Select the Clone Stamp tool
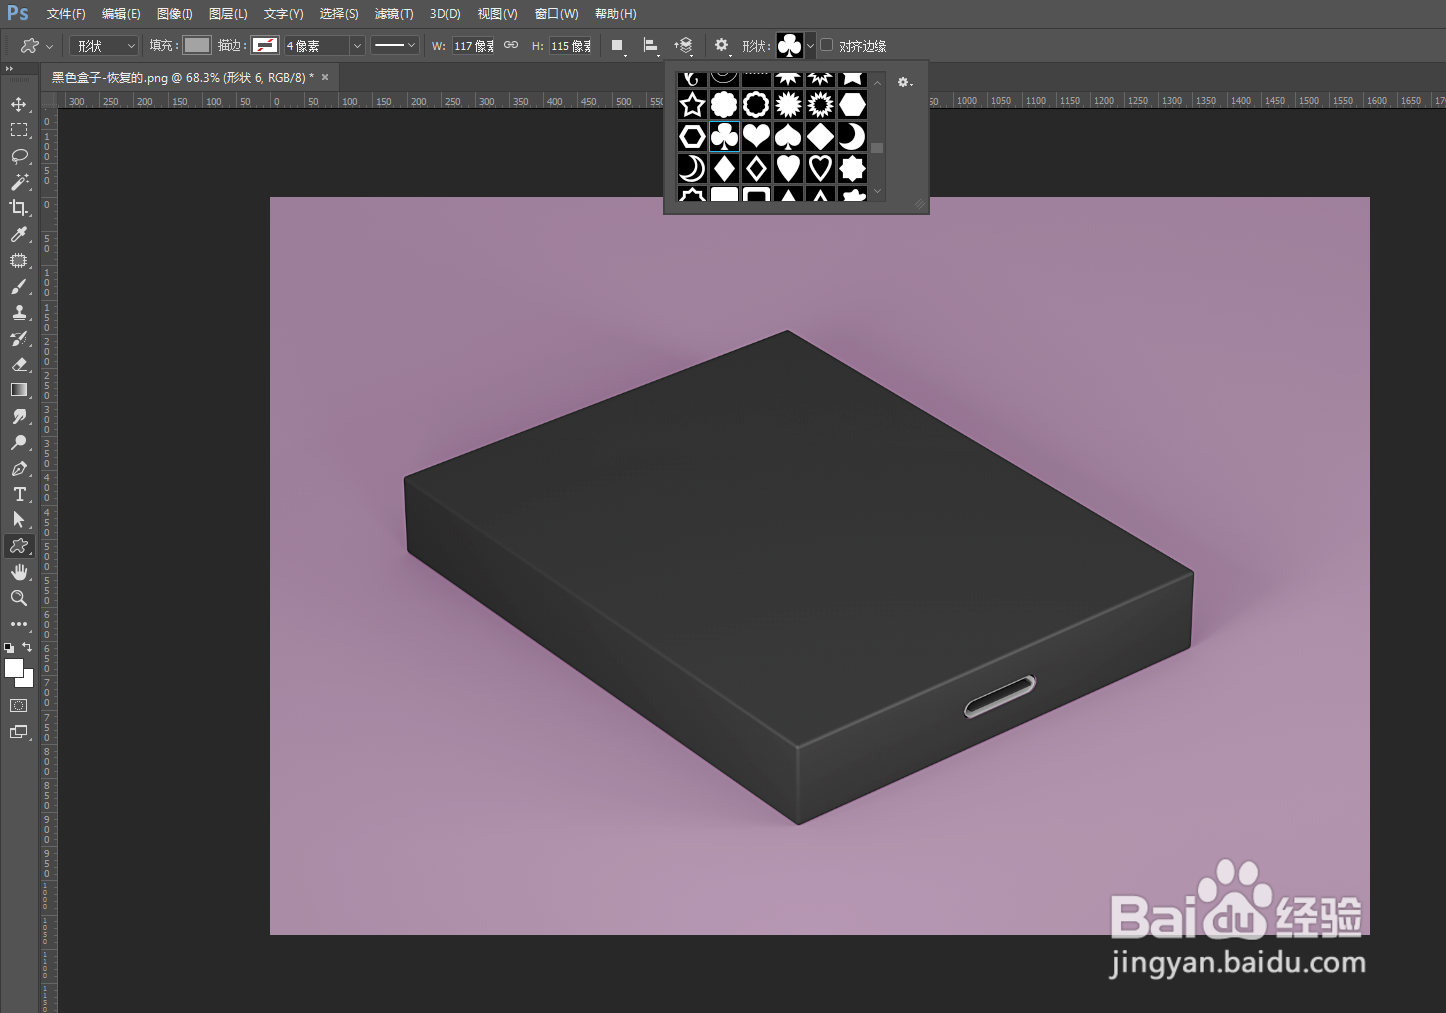Viewport: 1446px width, 1013px height. pos(19,312)
